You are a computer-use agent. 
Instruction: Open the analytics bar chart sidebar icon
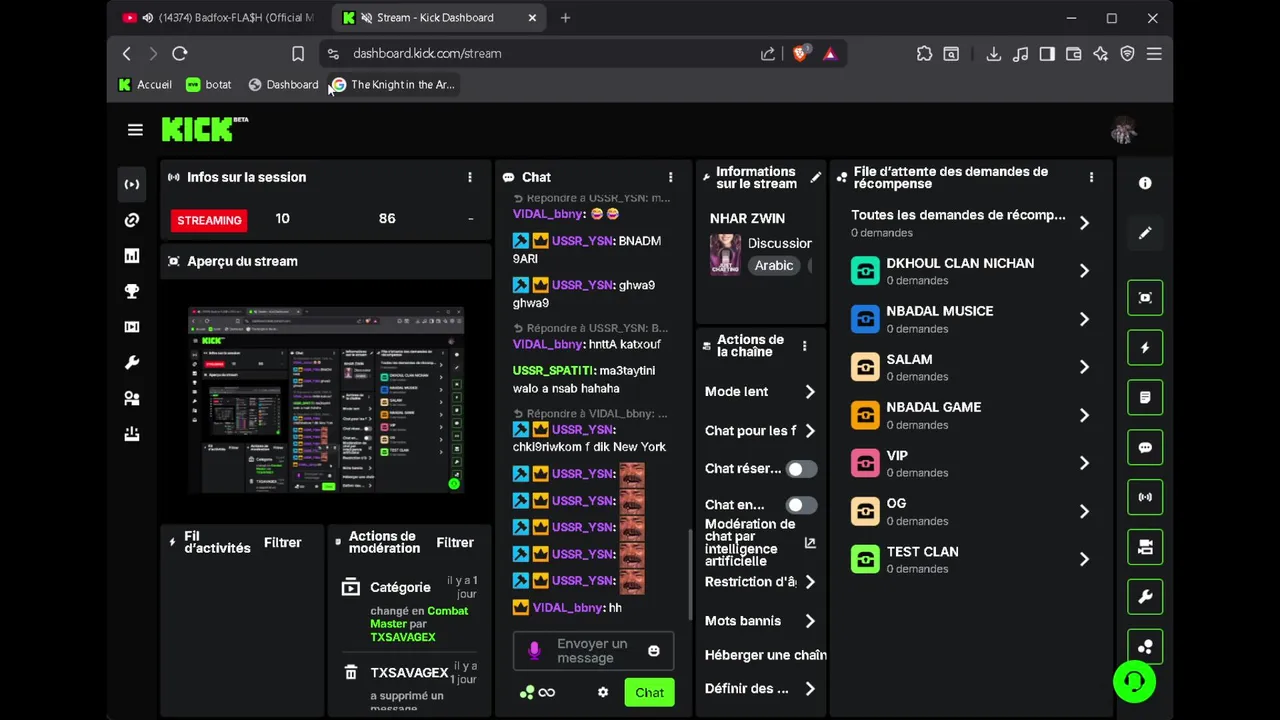point(132,256)
